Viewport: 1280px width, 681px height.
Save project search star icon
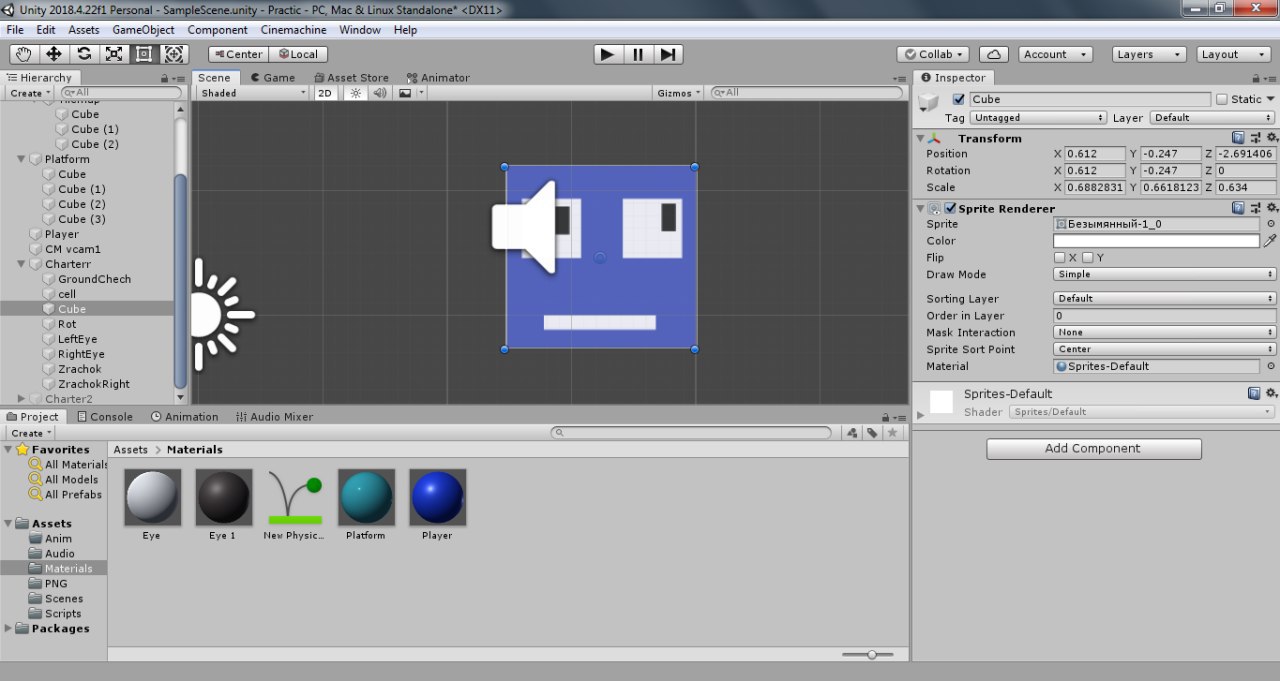[893, 433]
